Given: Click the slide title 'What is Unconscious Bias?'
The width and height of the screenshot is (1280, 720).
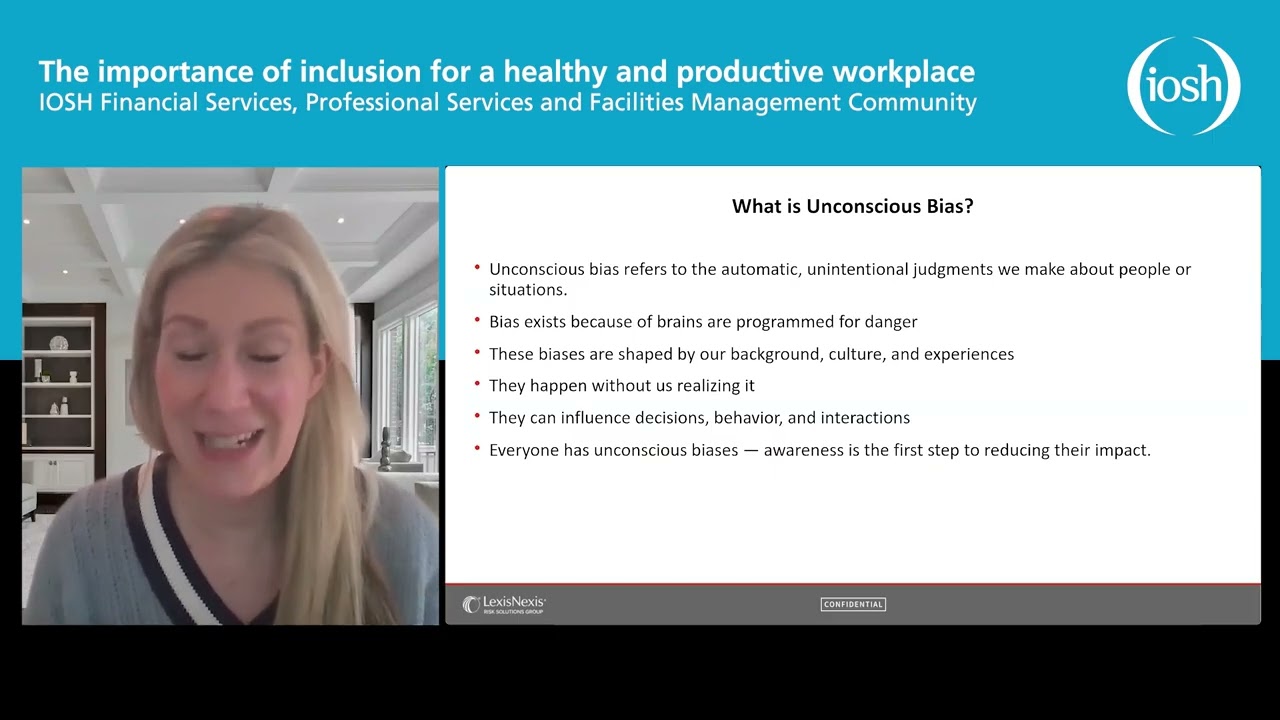Looking at the screenshot, I should pyautogui.click(x=852, y=206).
